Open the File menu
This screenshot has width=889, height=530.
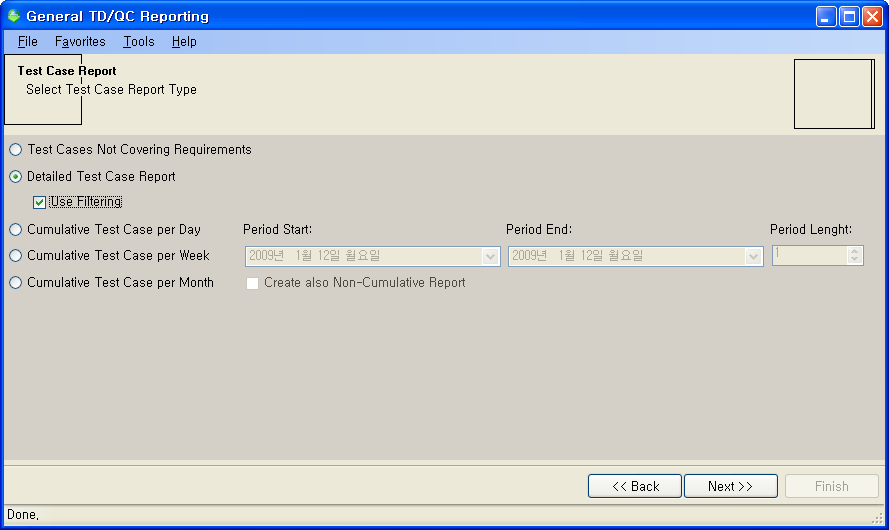pos(27,41)
